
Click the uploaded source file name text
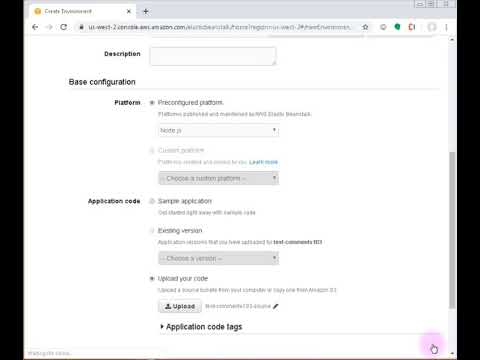click(238, 306)
